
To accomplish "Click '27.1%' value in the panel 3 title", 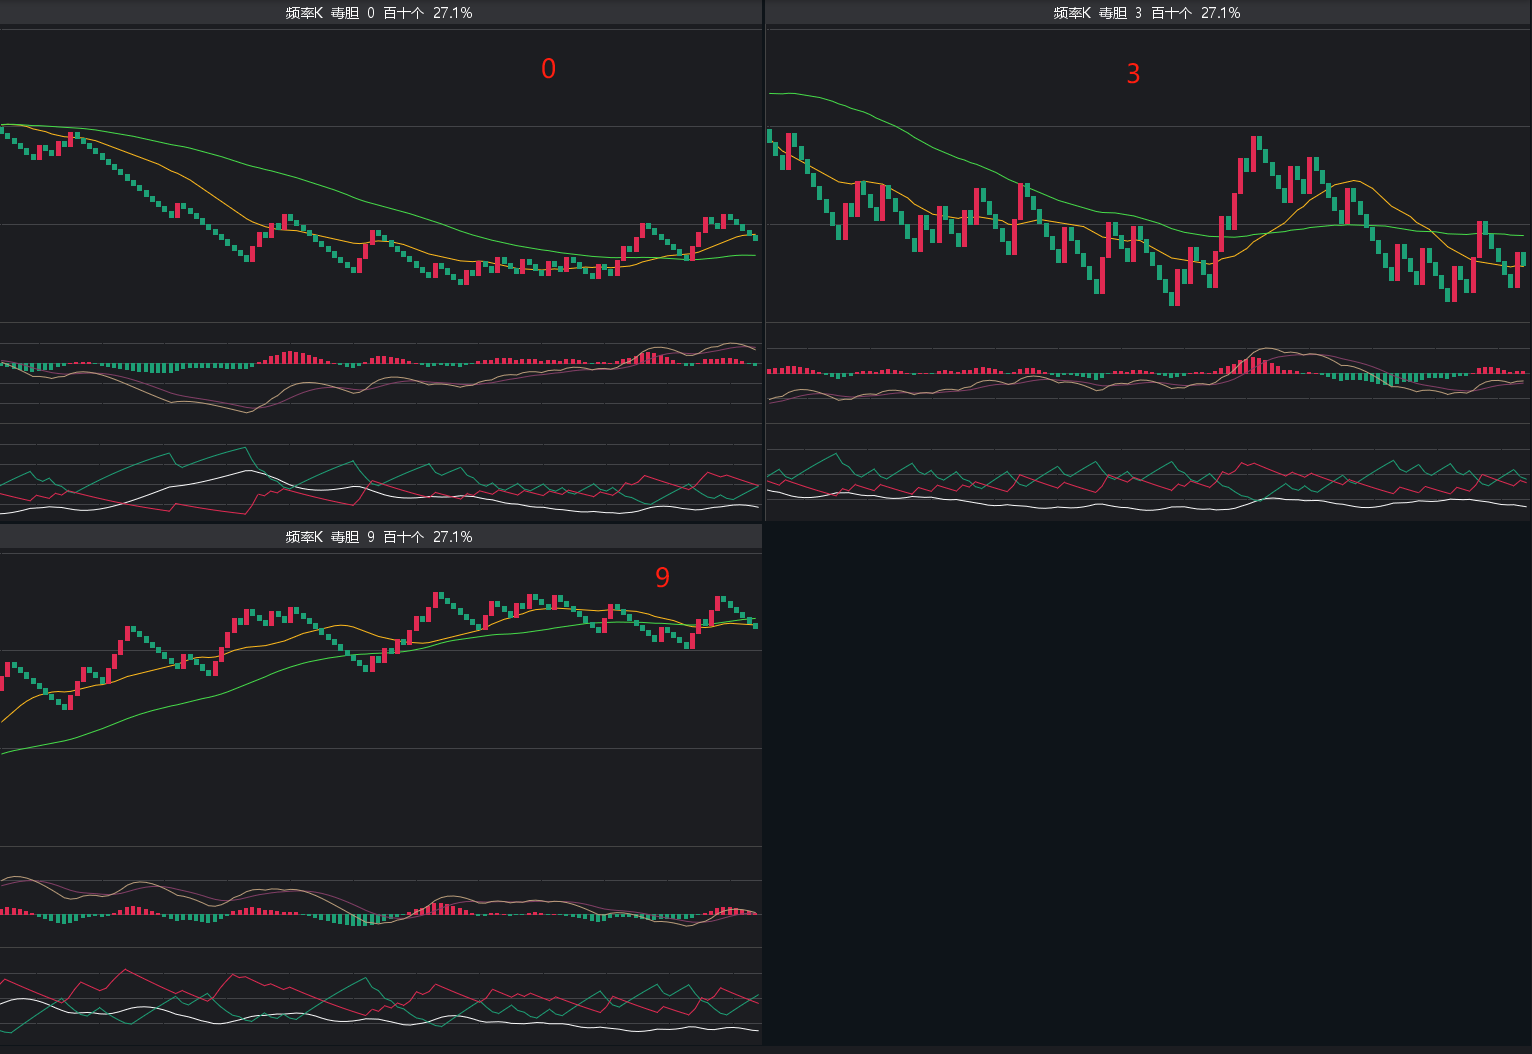I will [1221, 13].
